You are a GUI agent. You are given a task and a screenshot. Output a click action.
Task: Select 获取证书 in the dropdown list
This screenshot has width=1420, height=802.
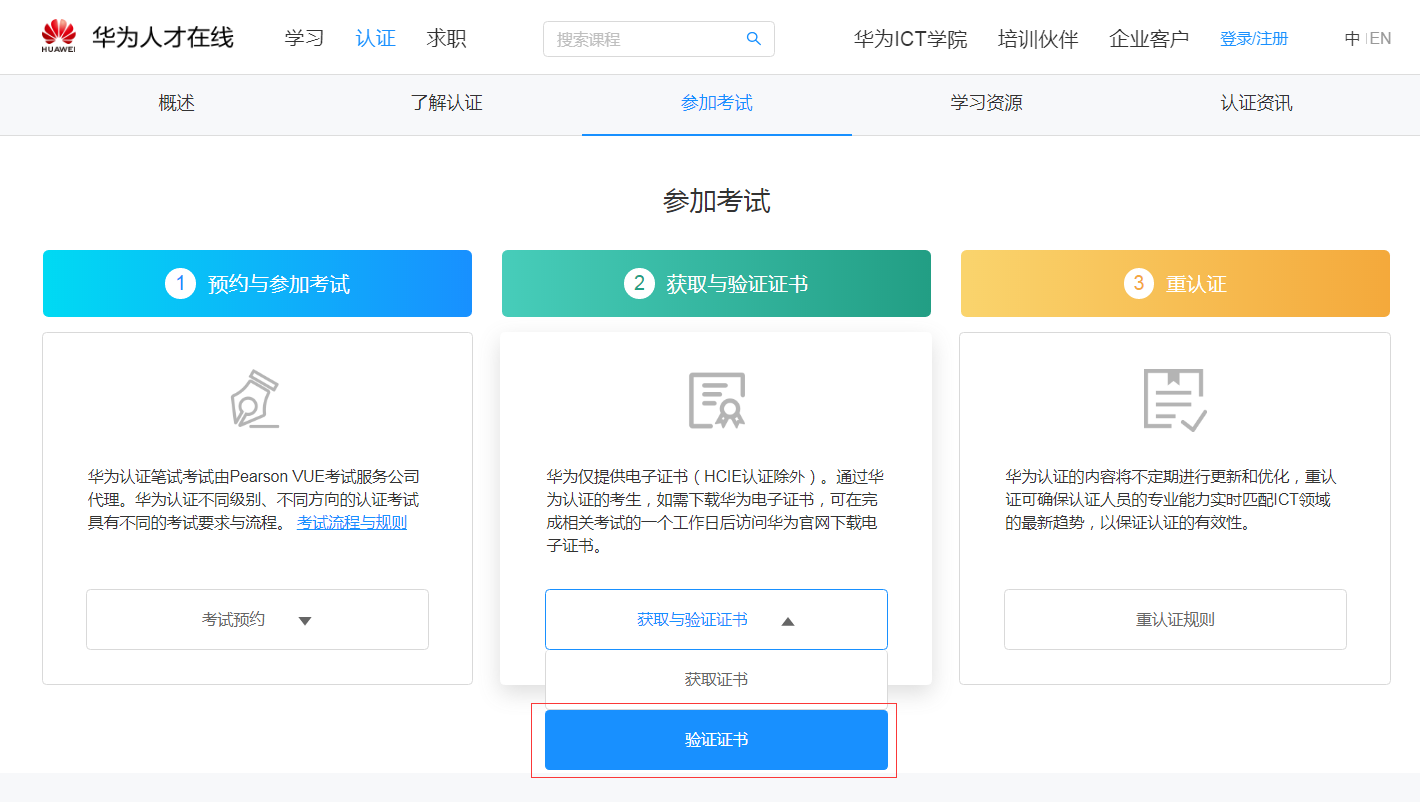716,678
